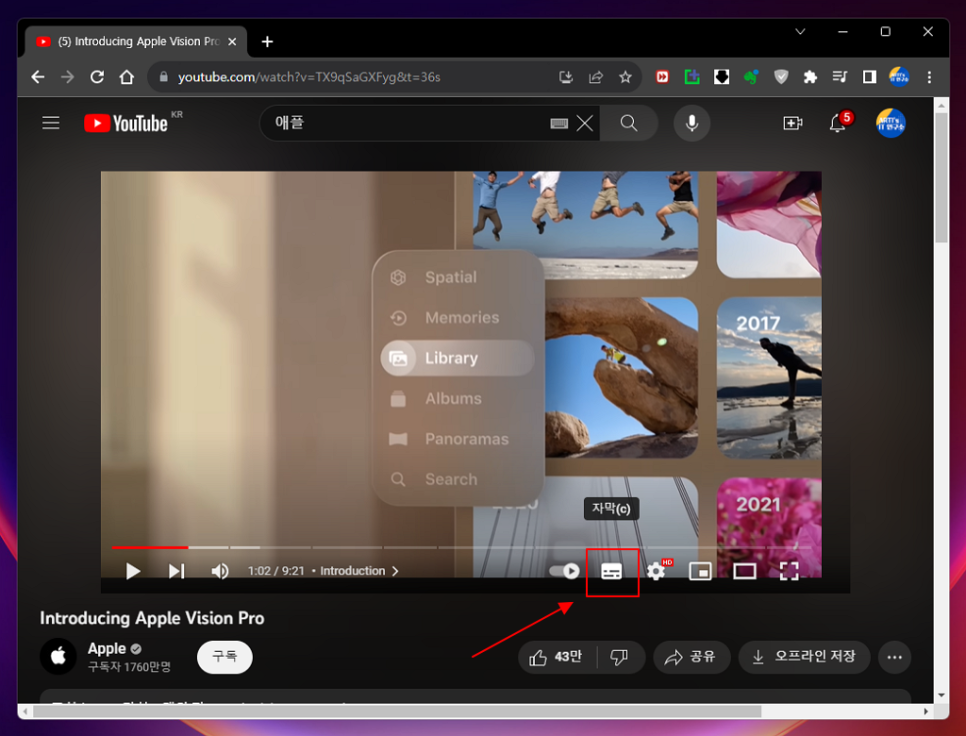This screenshot has height=736, width=966.
Task: Start voice search with the microphone
Action: tap(692, 123)
